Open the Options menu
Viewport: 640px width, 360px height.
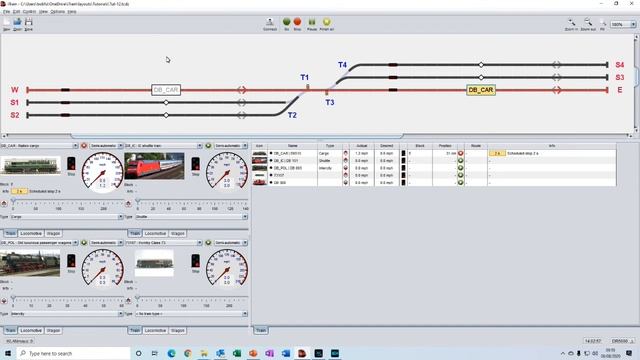pos(58,11)
